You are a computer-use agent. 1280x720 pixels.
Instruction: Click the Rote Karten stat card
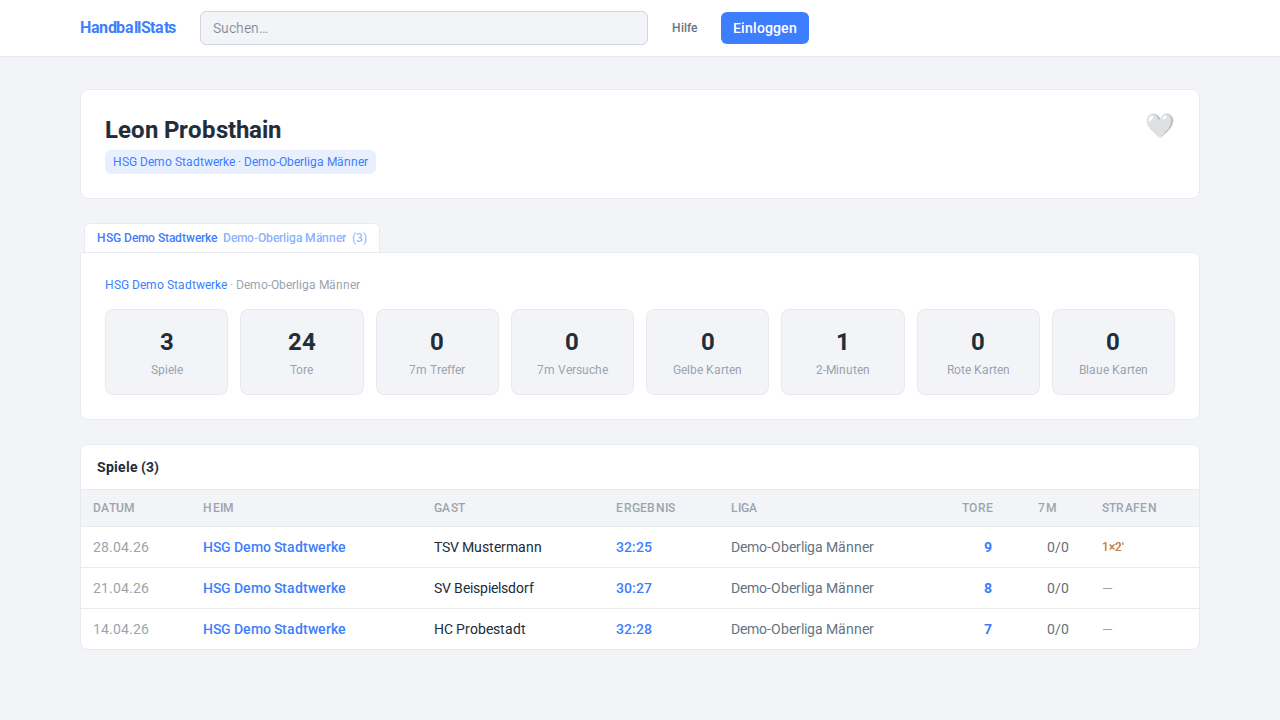[978, 352]
